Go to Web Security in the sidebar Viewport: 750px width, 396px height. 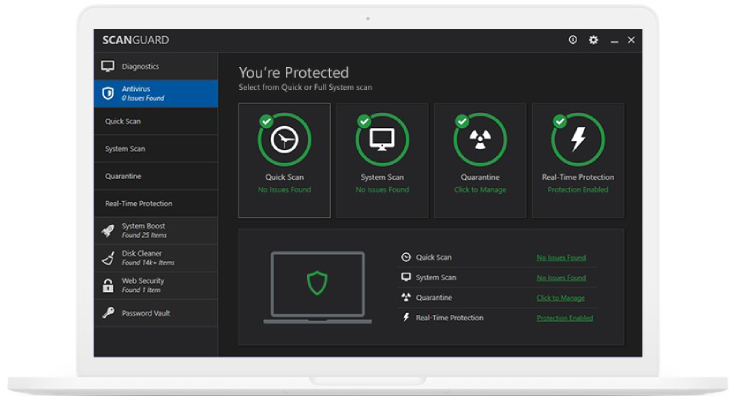coord(156,286)
